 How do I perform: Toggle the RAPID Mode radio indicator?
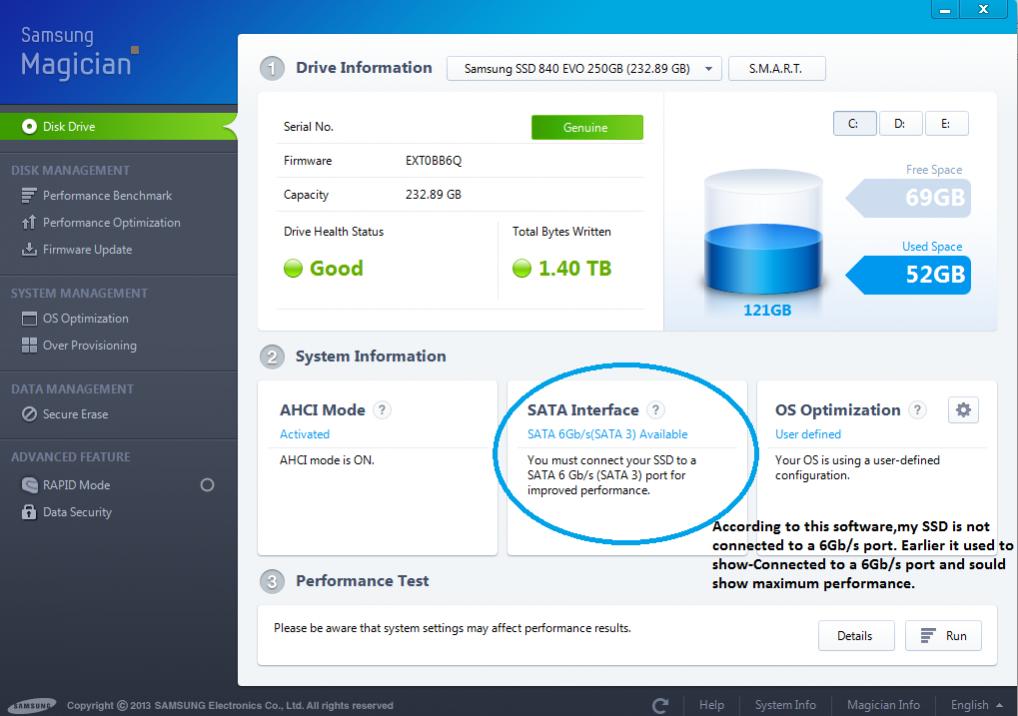(x=207, y=485)
